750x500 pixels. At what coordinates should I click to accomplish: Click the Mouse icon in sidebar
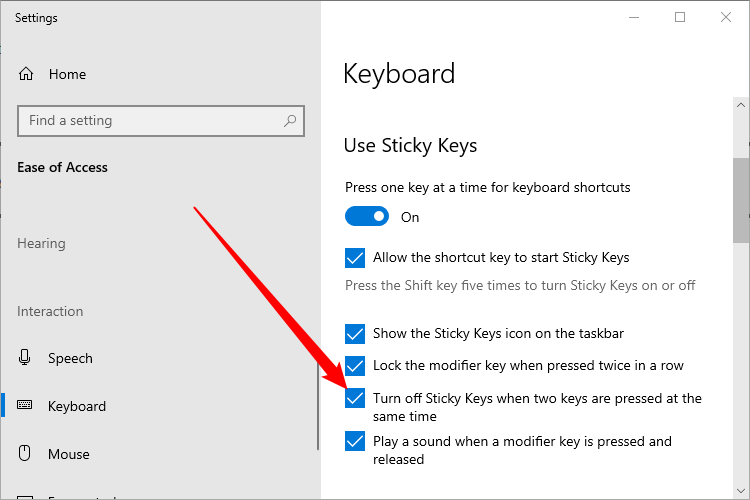[27, 454]
